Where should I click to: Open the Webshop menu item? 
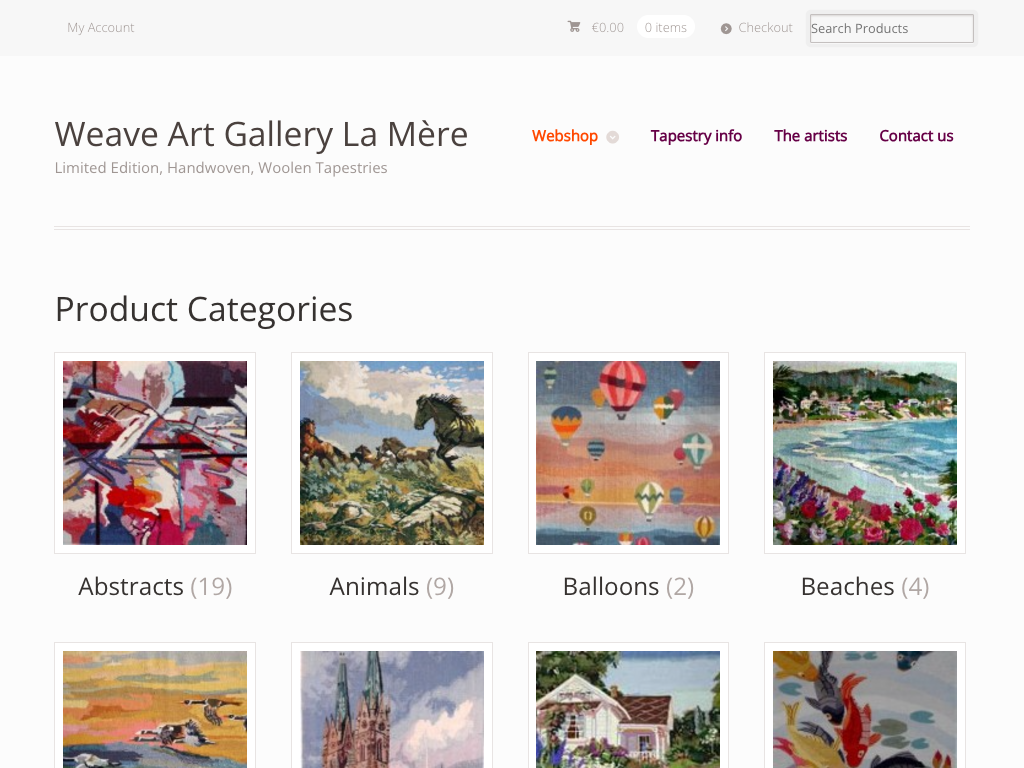[x=565, y=136]
